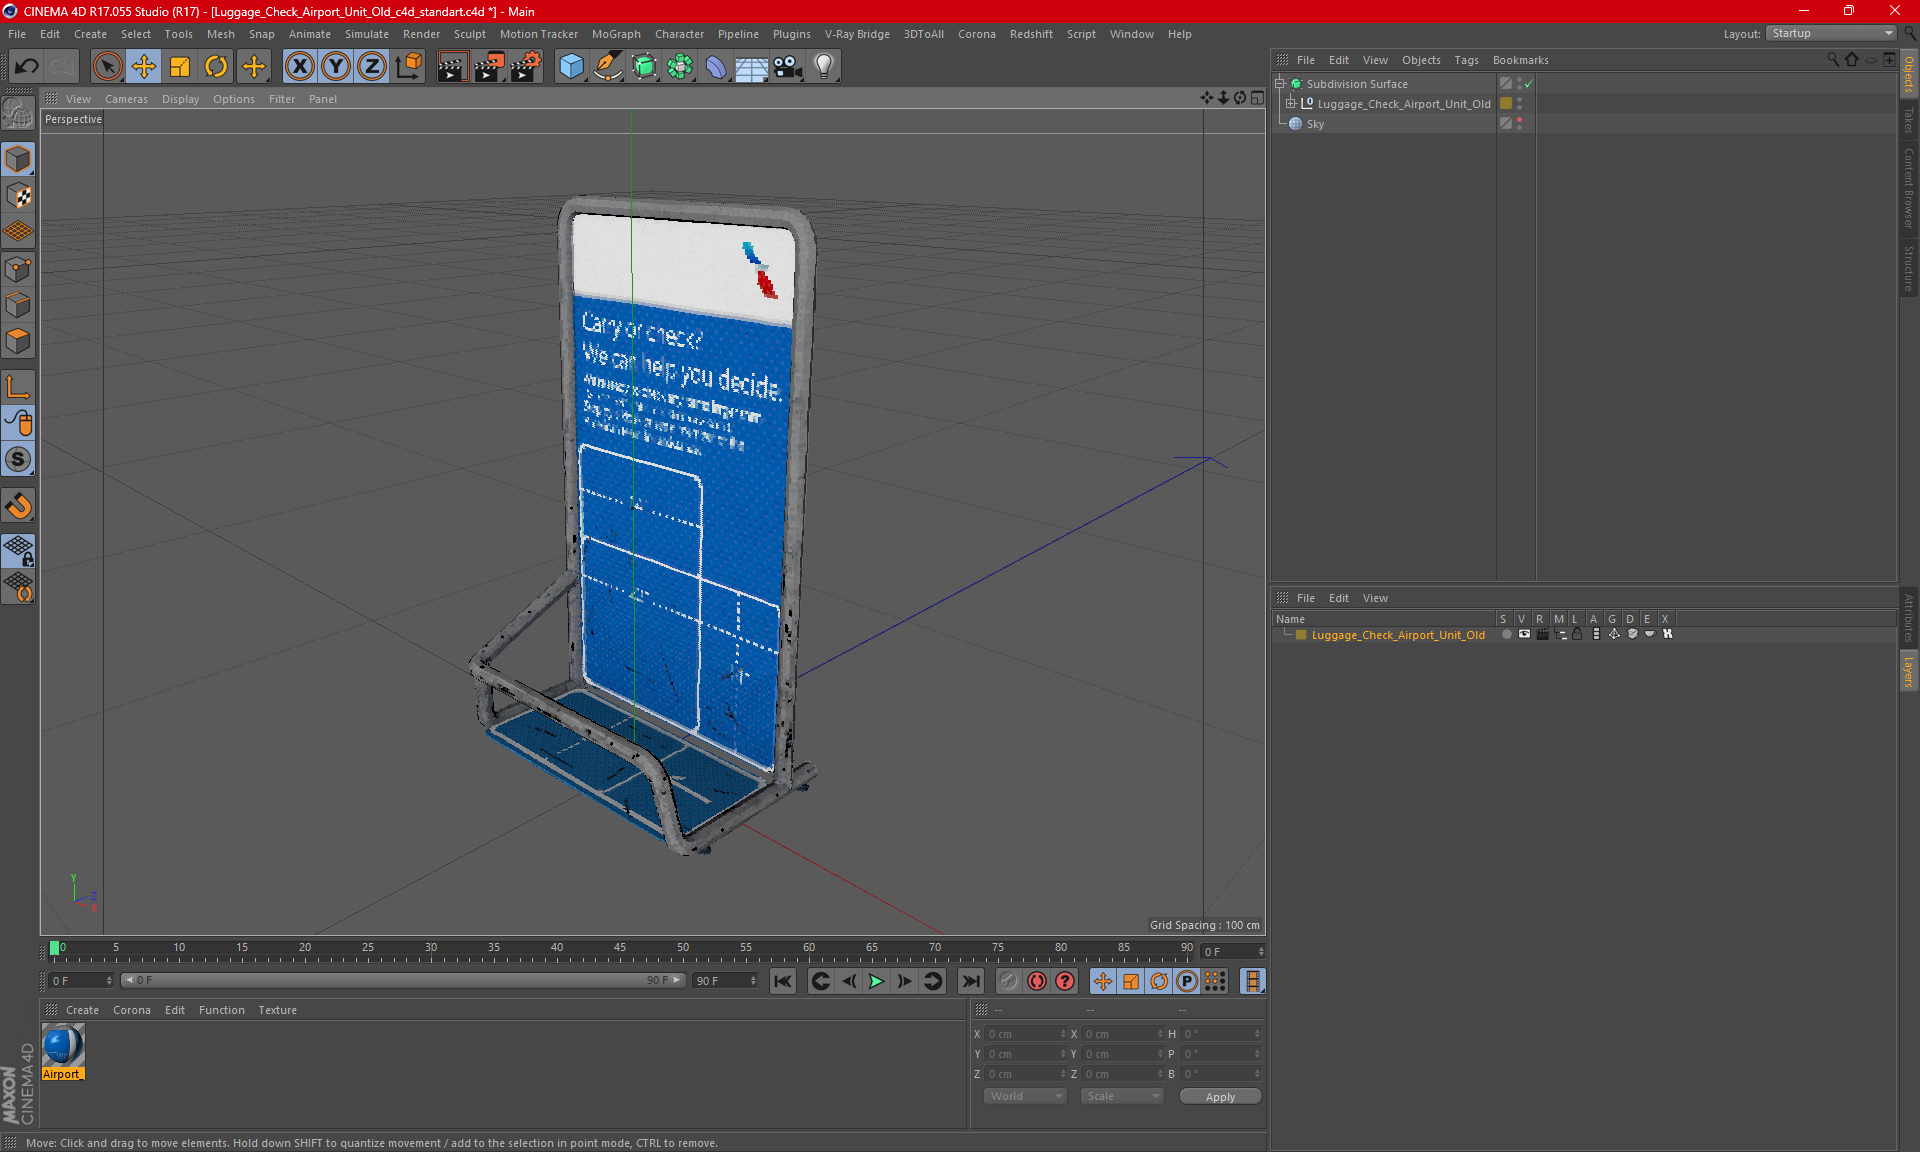Toggle autokeying button
Image resolution: width=1920 pixels, height=1152 pixels.
tap(1037, 981)
